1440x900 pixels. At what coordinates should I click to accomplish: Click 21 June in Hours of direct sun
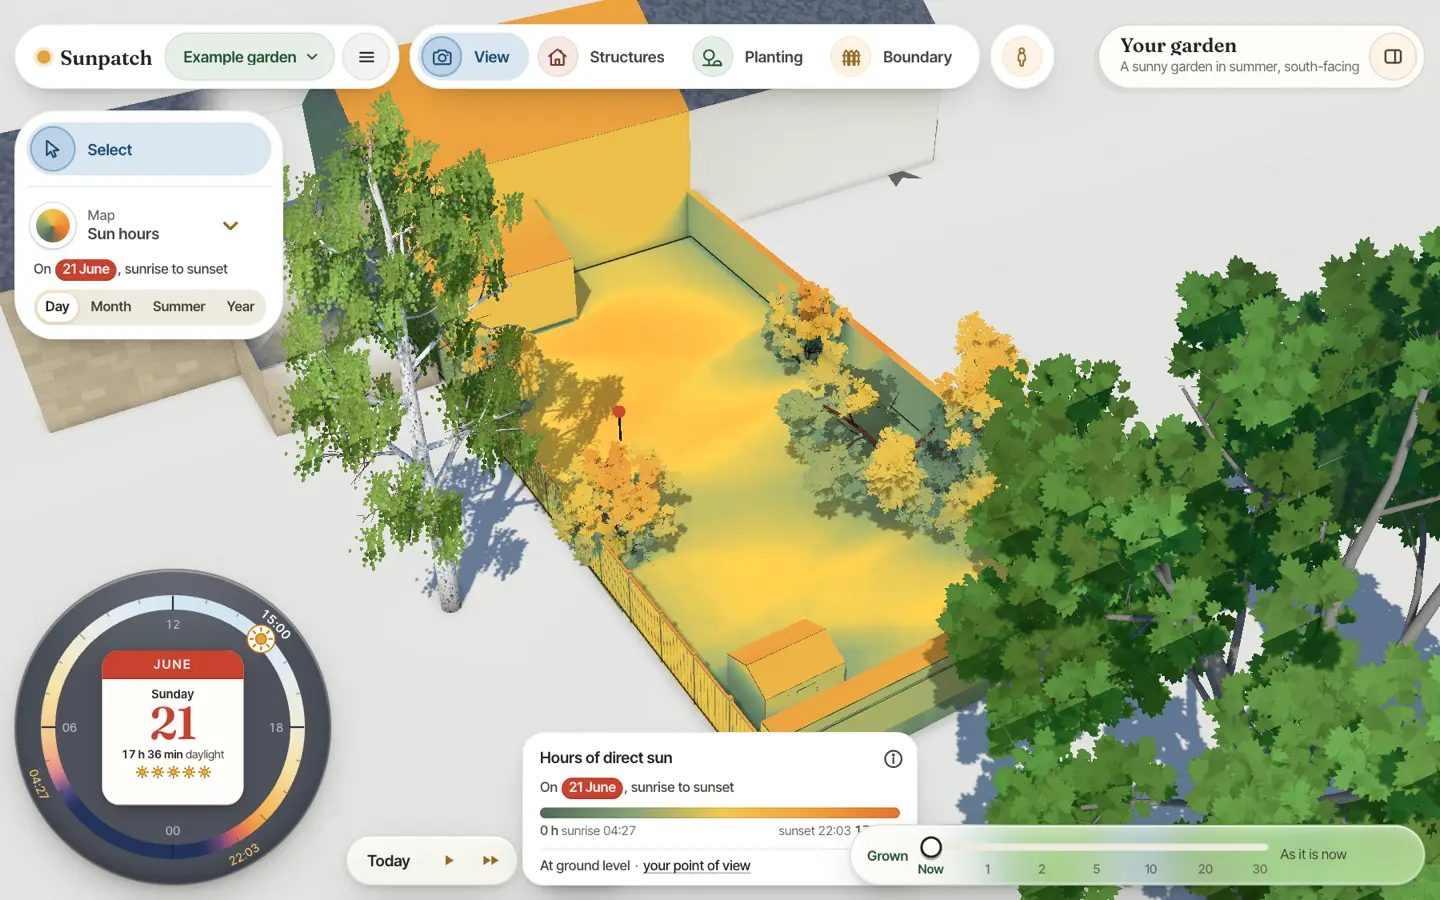click(x=592, y=788)
